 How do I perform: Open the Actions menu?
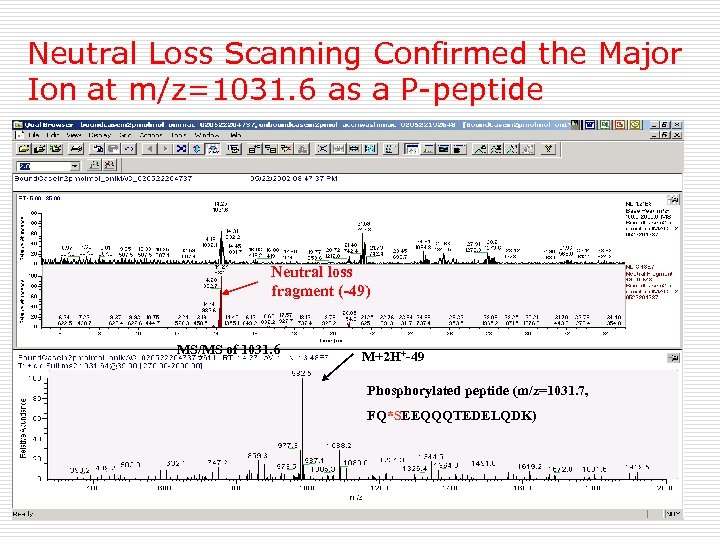[151, 135]
